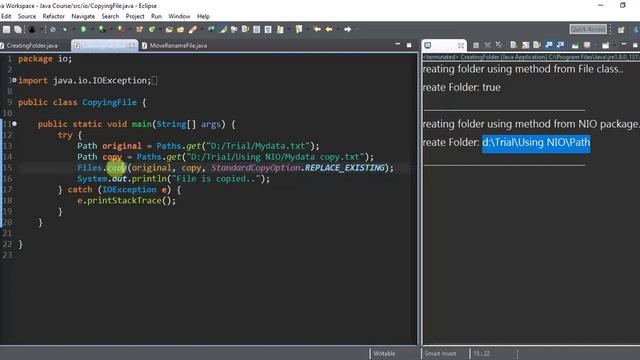The height and width of the screenshot is (360, 640).
Task: Toggle Pin Console button
Action: (575, 45)
